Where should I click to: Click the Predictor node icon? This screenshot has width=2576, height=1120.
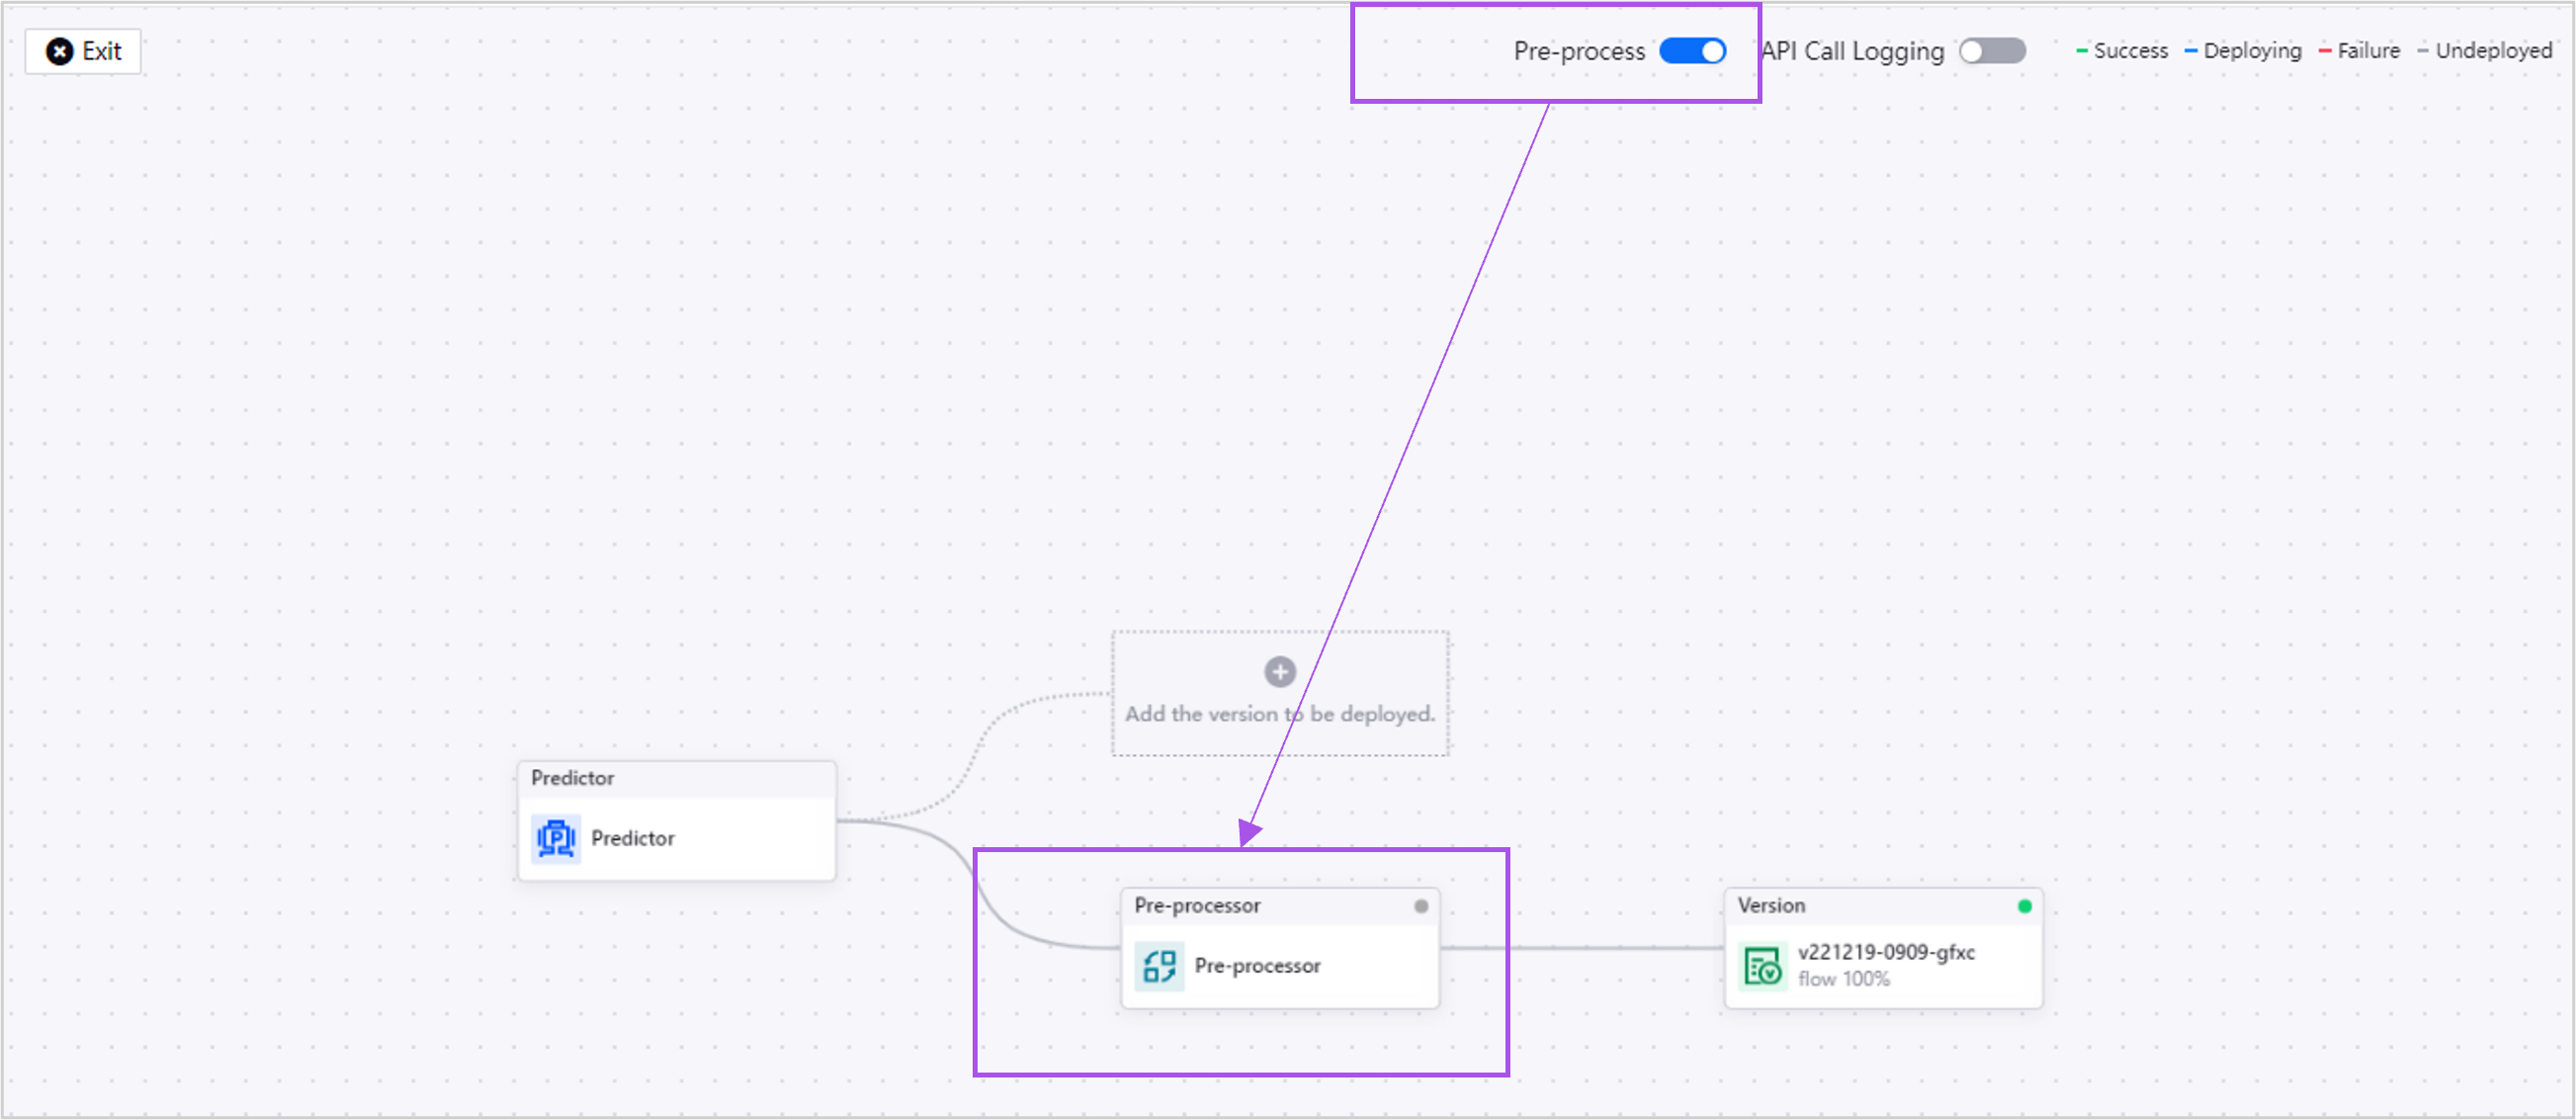556,836
